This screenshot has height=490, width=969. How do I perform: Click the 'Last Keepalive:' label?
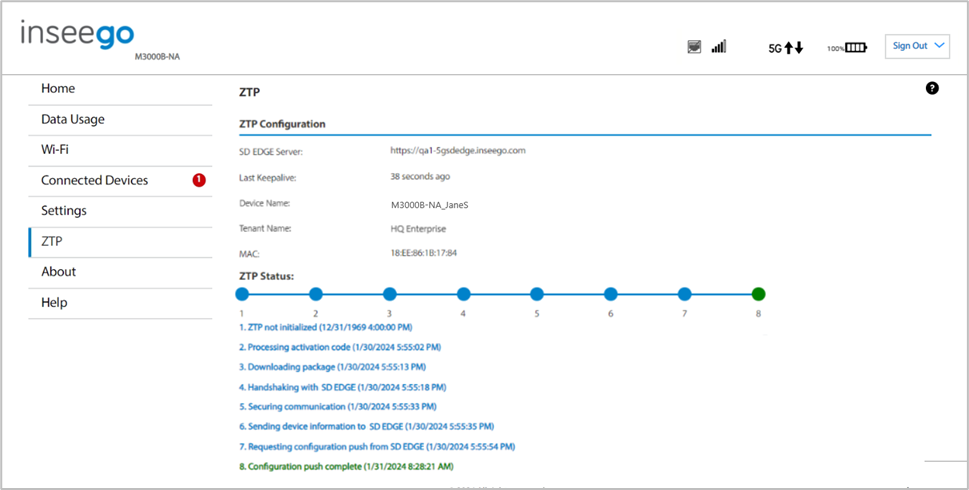pos(268,178)
